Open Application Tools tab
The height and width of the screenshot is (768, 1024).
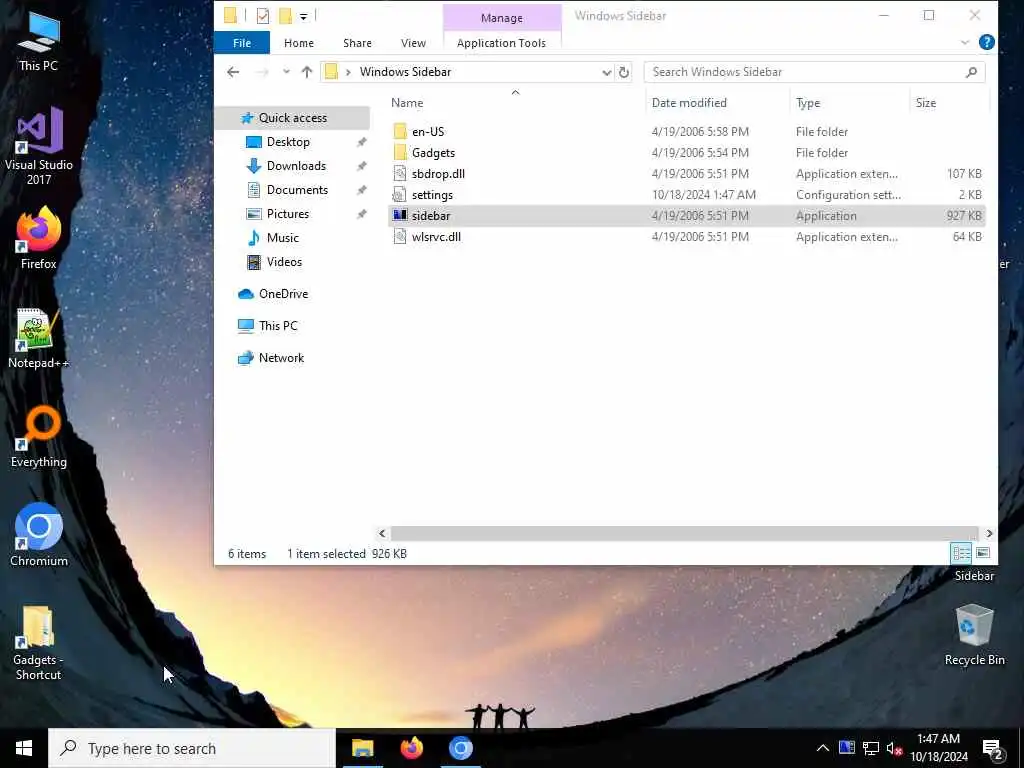pos(502,43)
